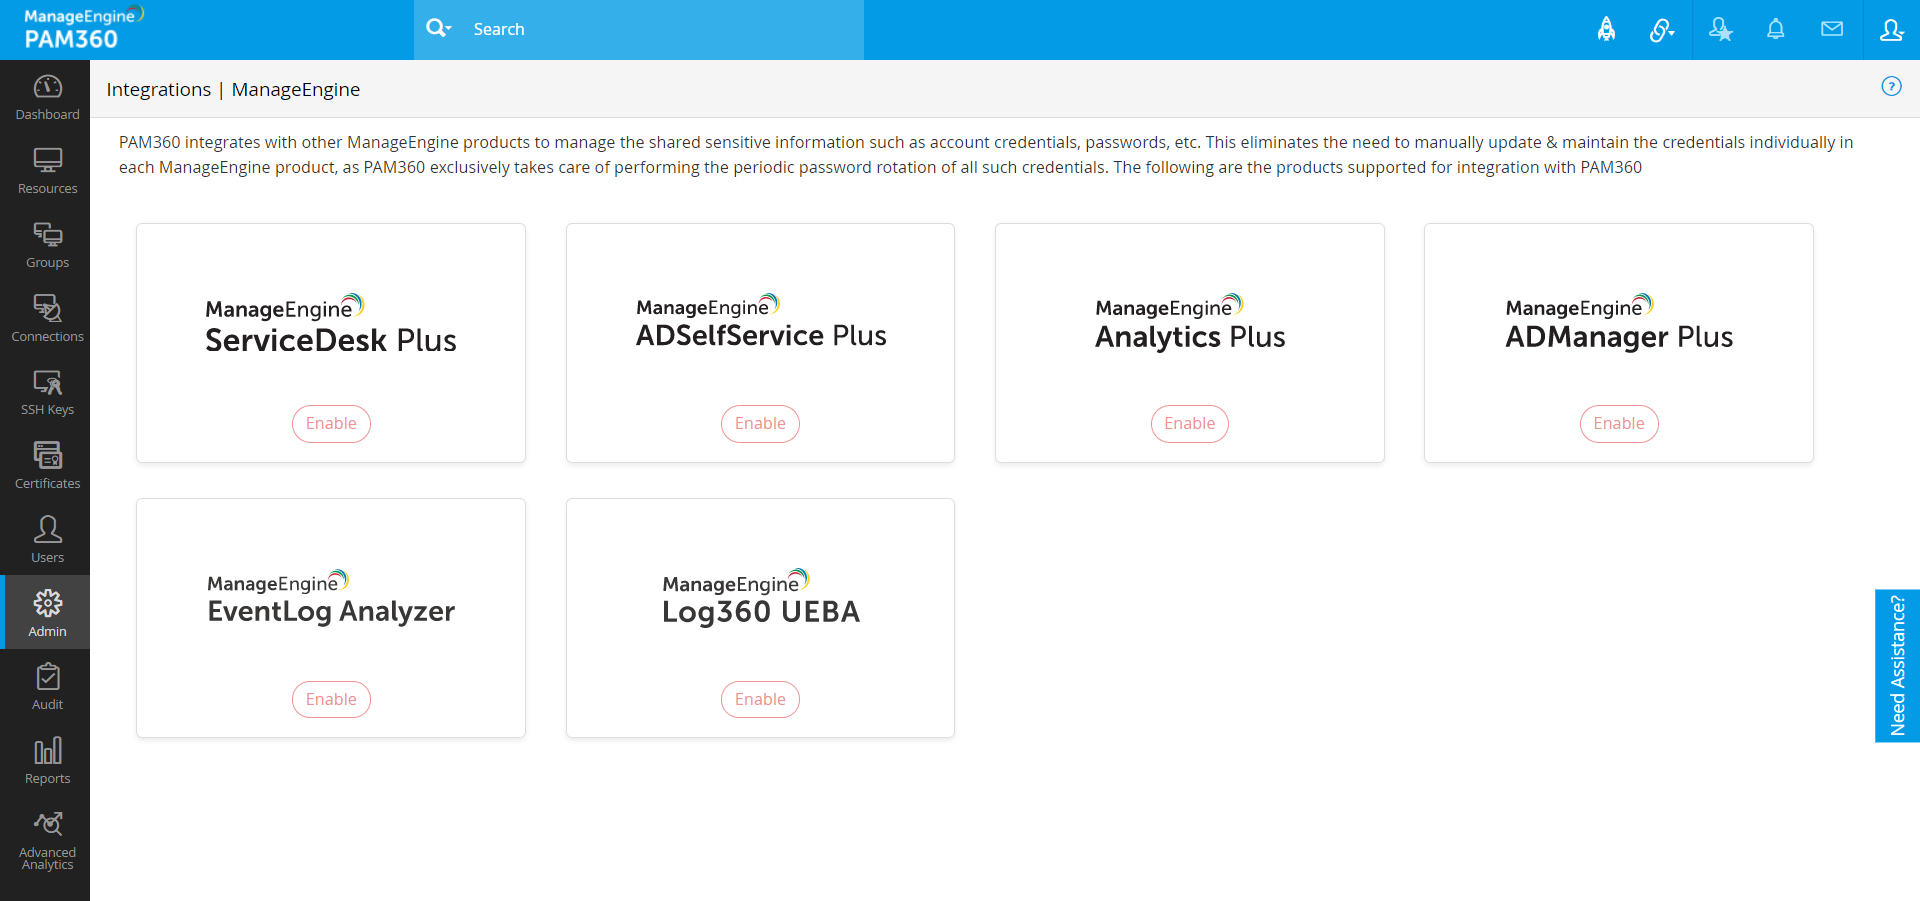Click the help question mark icon
1920x901 pixels.
pos(1891,86)
